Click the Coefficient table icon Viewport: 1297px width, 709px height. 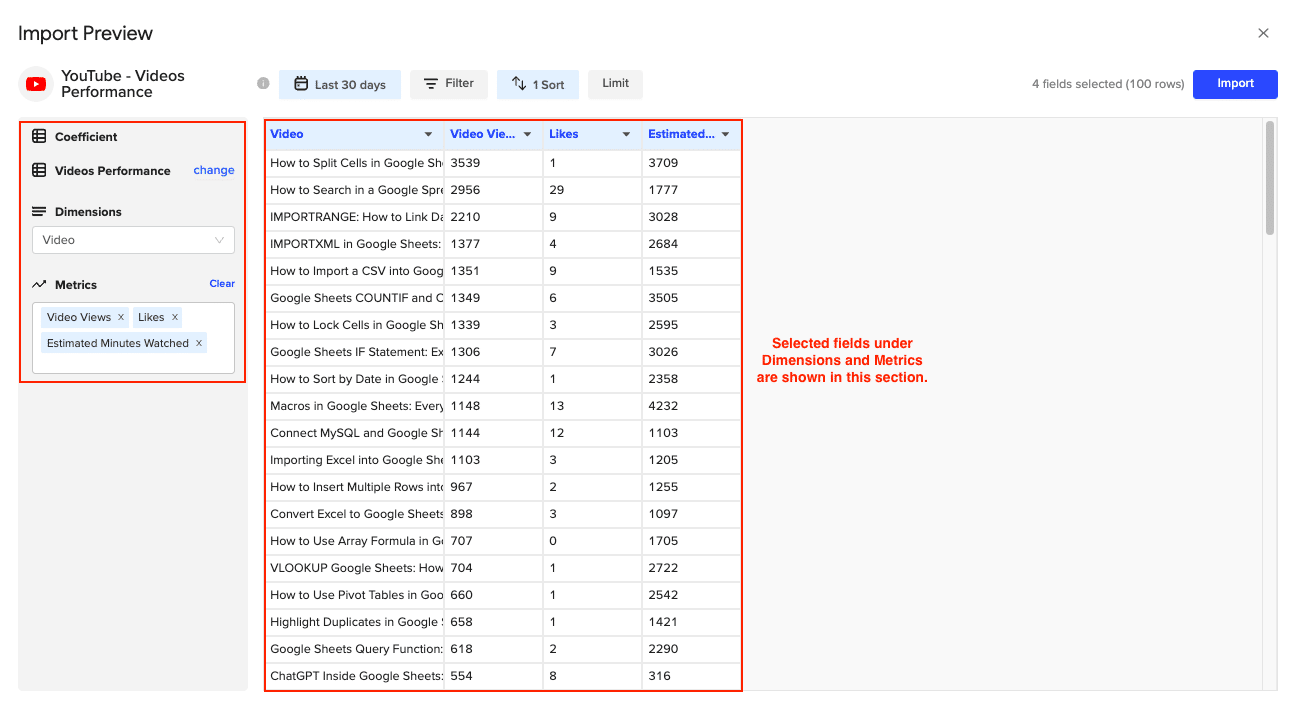[39, 136]
